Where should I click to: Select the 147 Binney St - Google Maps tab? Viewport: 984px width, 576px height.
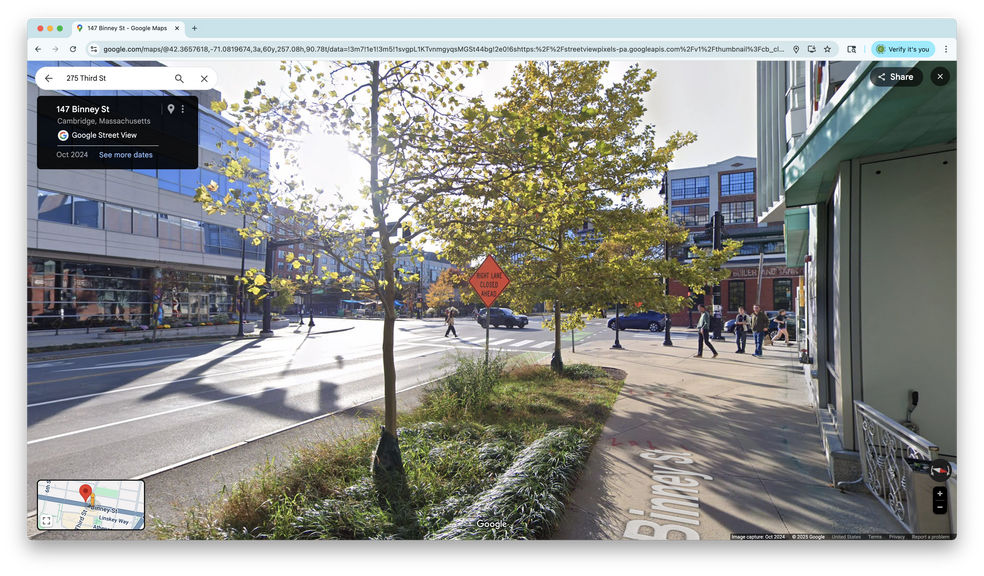[x=125, y=28]
